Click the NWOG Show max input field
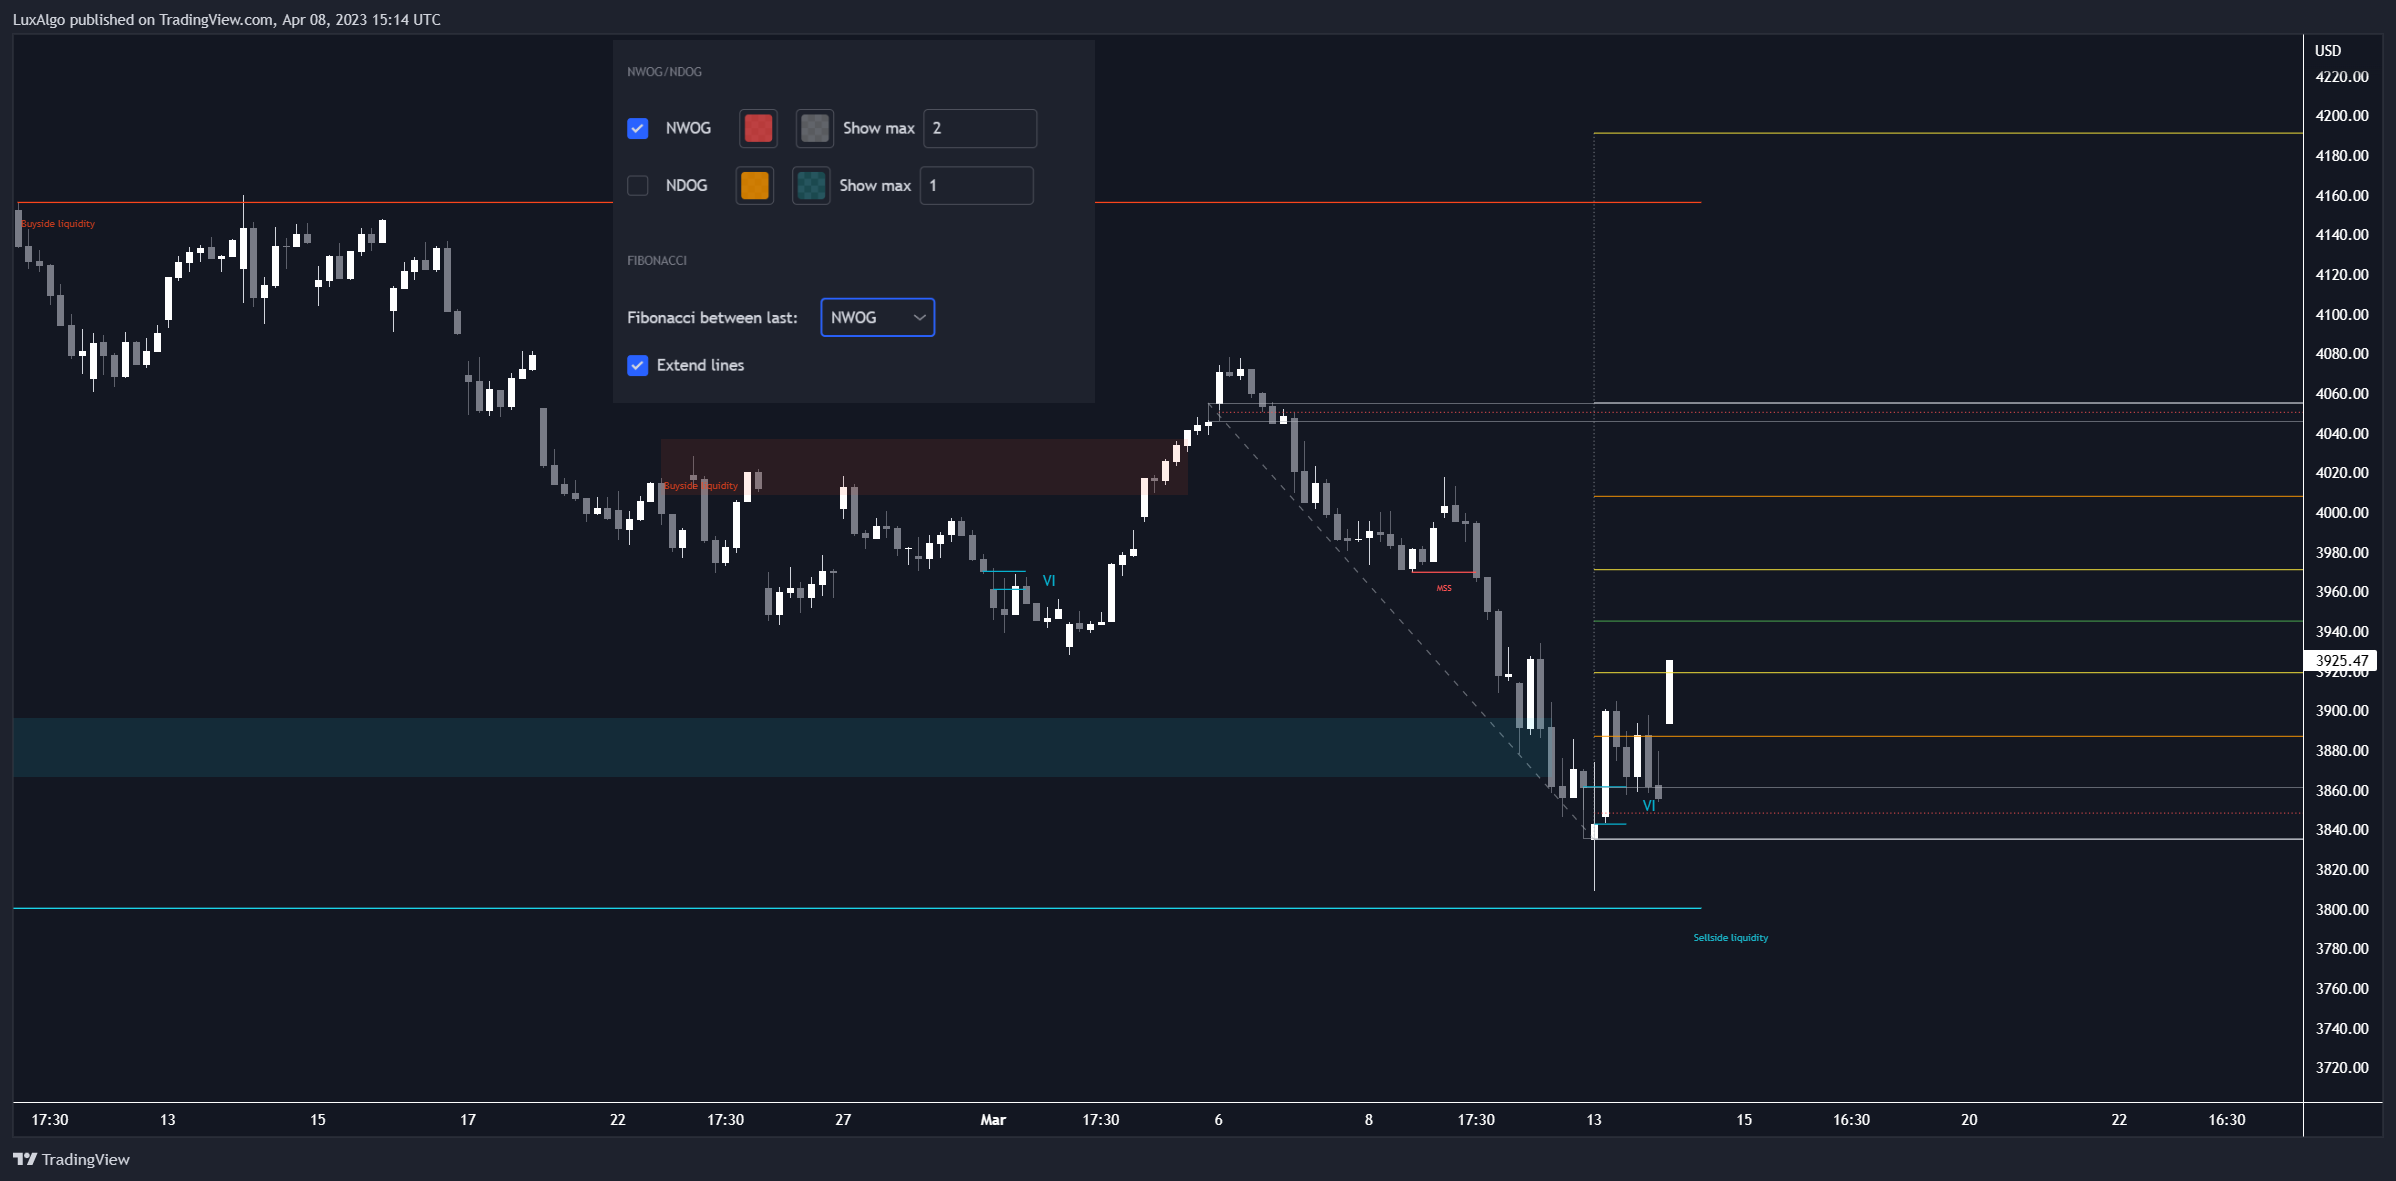This screenshot has height=1181, width=2396. coord(980,128)
